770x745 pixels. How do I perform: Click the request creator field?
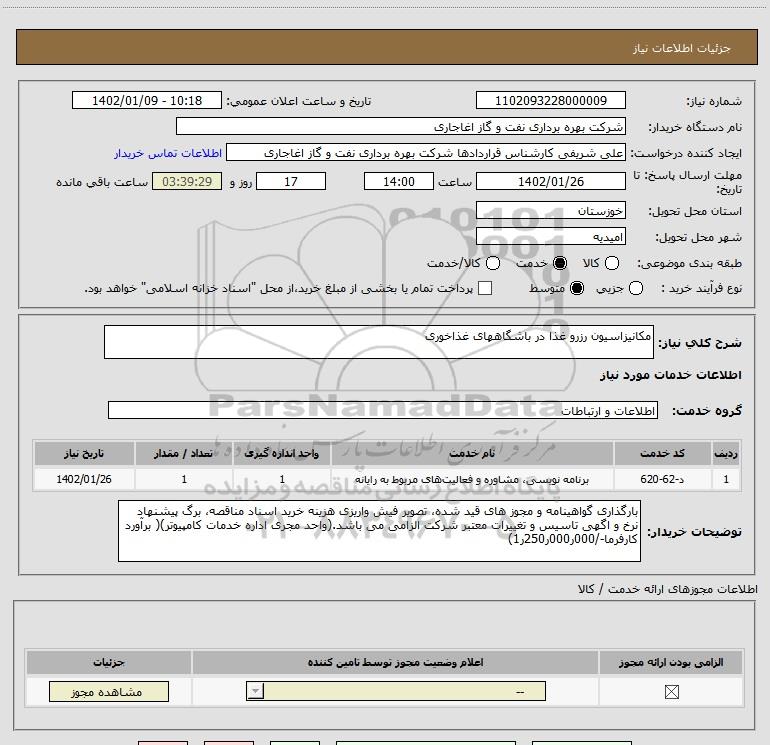click(x=426, y=153)
